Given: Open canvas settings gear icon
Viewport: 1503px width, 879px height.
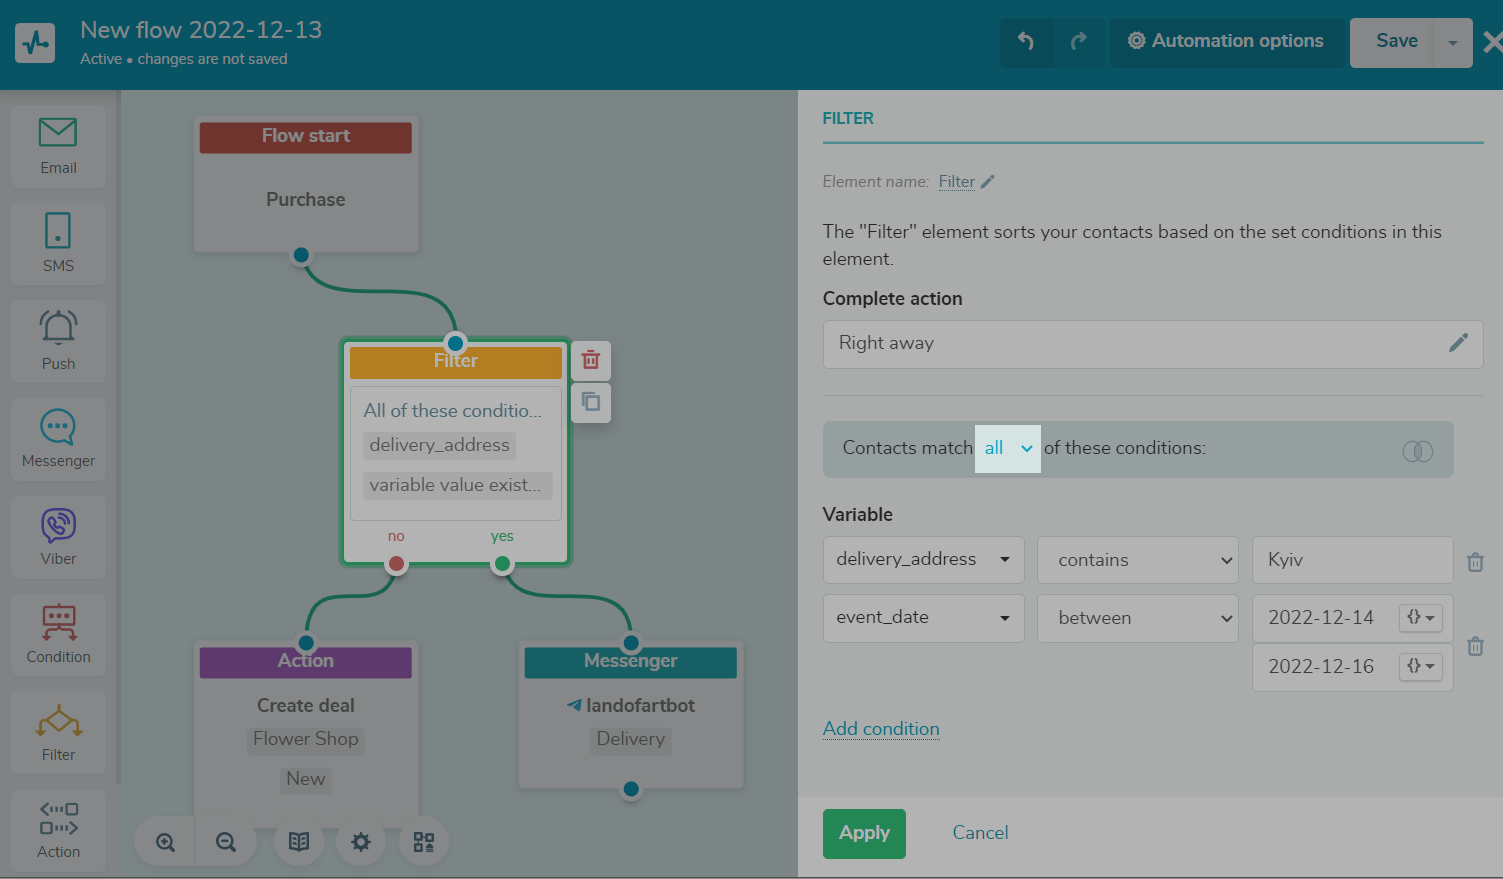Looking at the screenshot, I should (361, 842).
